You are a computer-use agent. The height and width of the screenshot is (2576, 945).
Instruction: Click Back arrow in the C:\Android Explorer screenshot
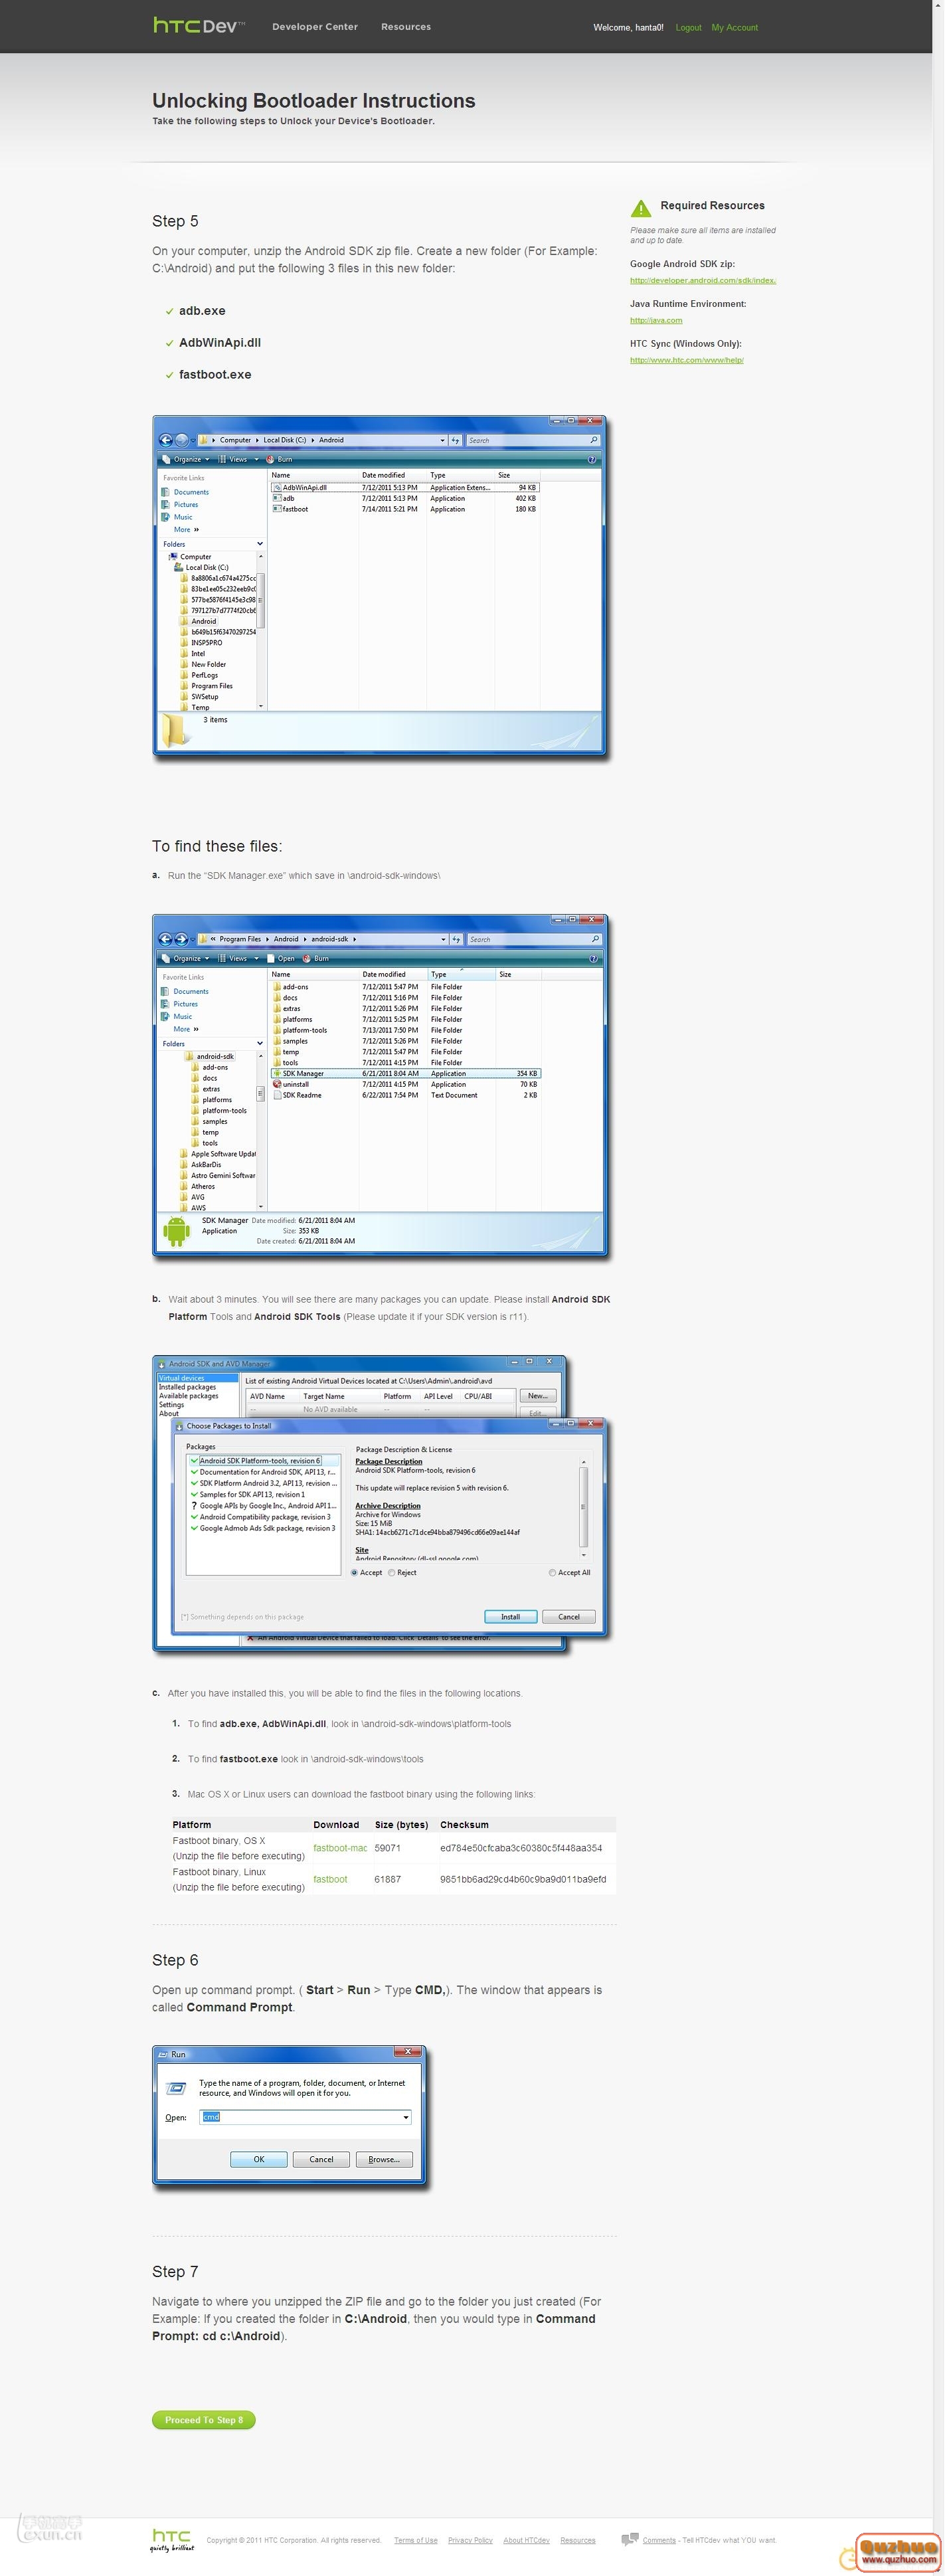(166, 440)
